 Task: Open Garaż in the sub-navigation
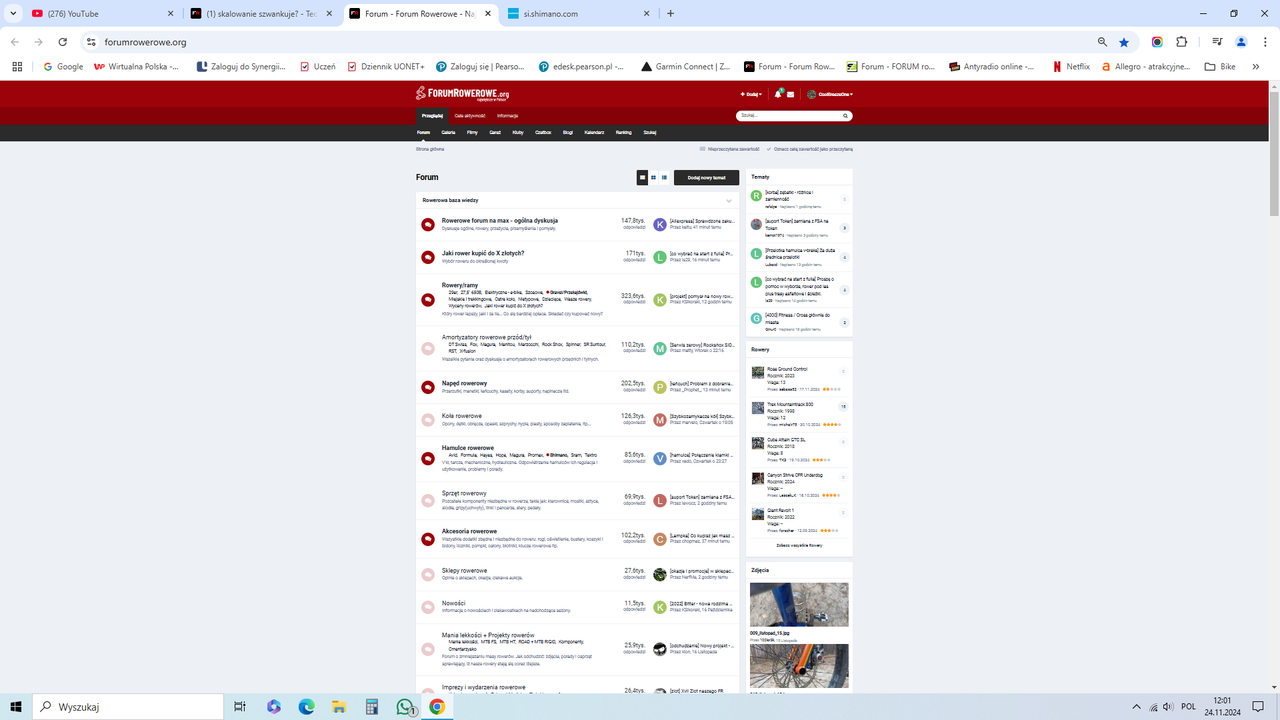495,132
